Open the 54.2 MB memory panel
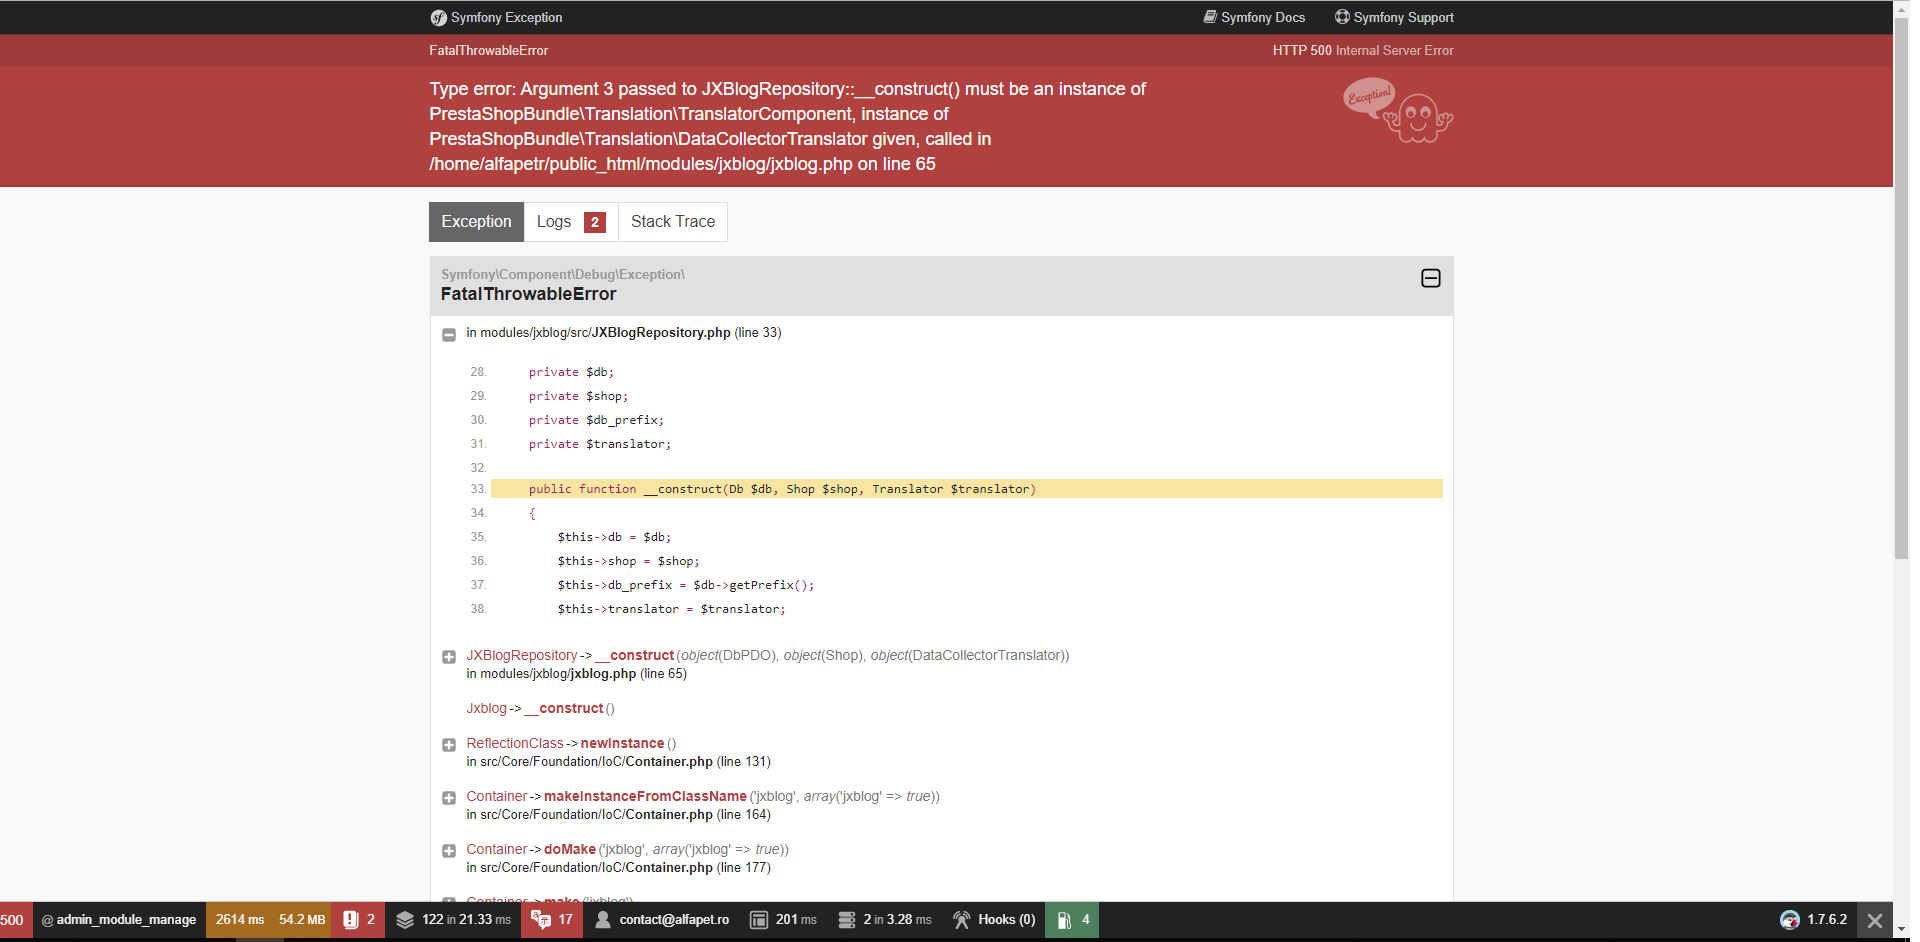Image resolution: width=1920 pixels, height=942 pixels. click(x=302, y=920)
